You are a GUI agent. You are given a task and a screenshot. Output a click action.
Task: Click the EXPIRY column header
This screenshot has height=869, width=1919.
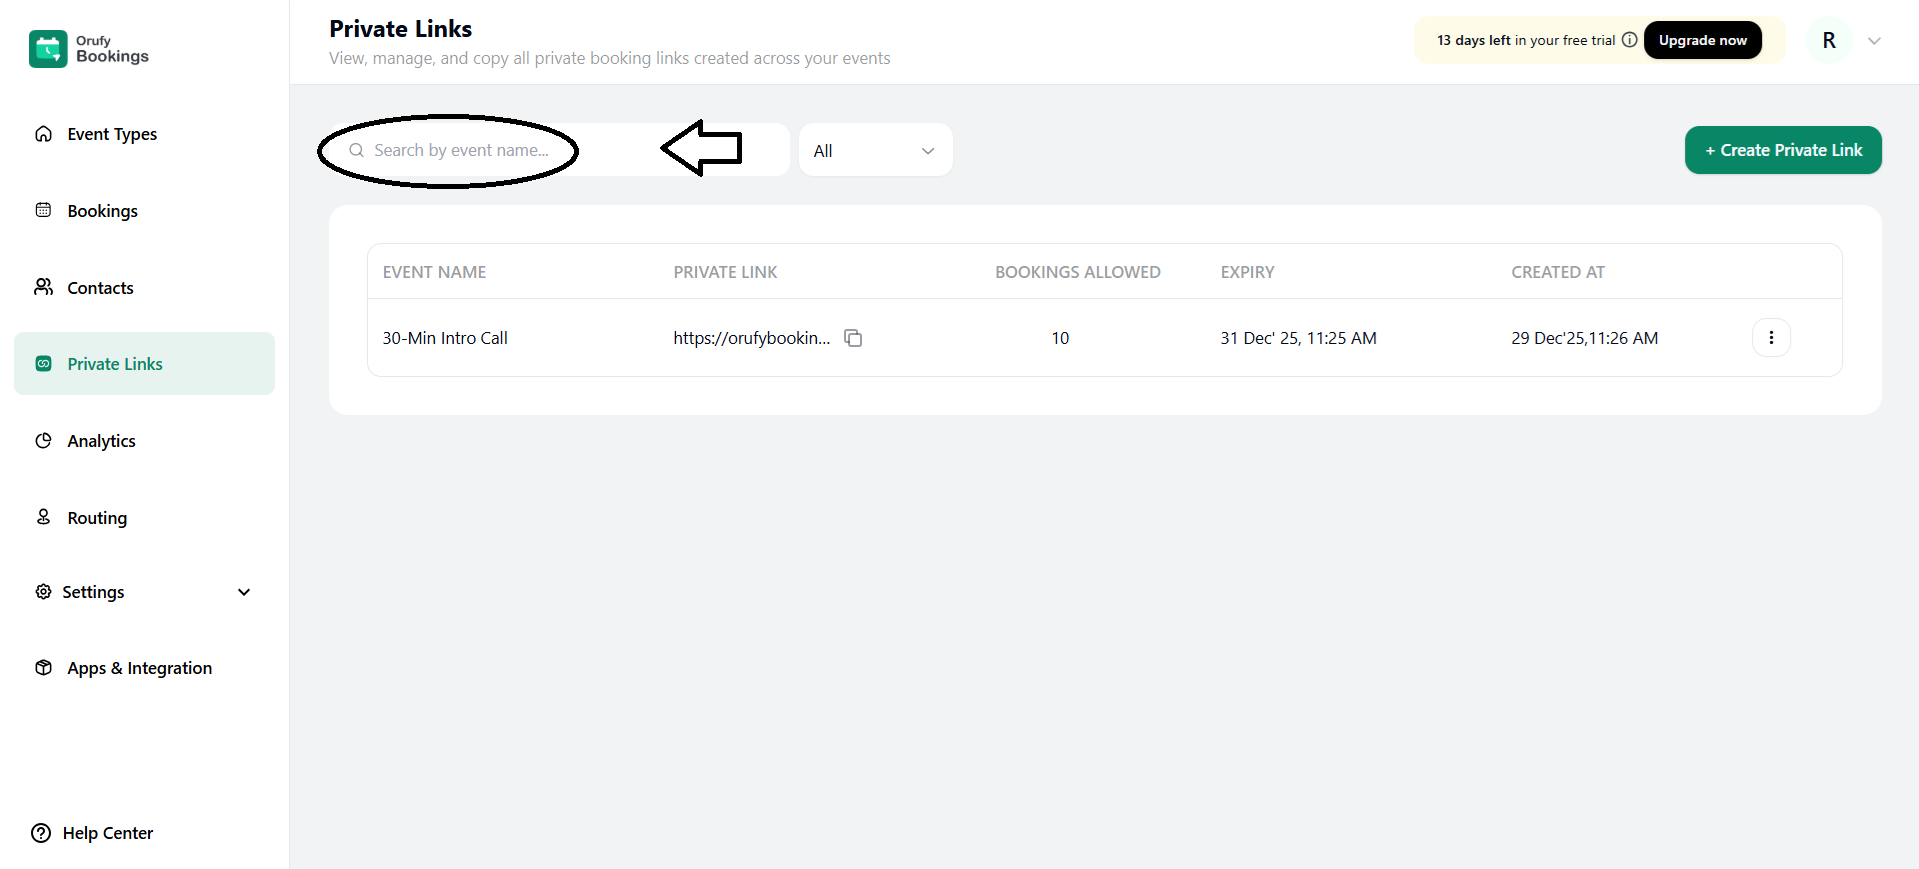(x=1247, y=272)
